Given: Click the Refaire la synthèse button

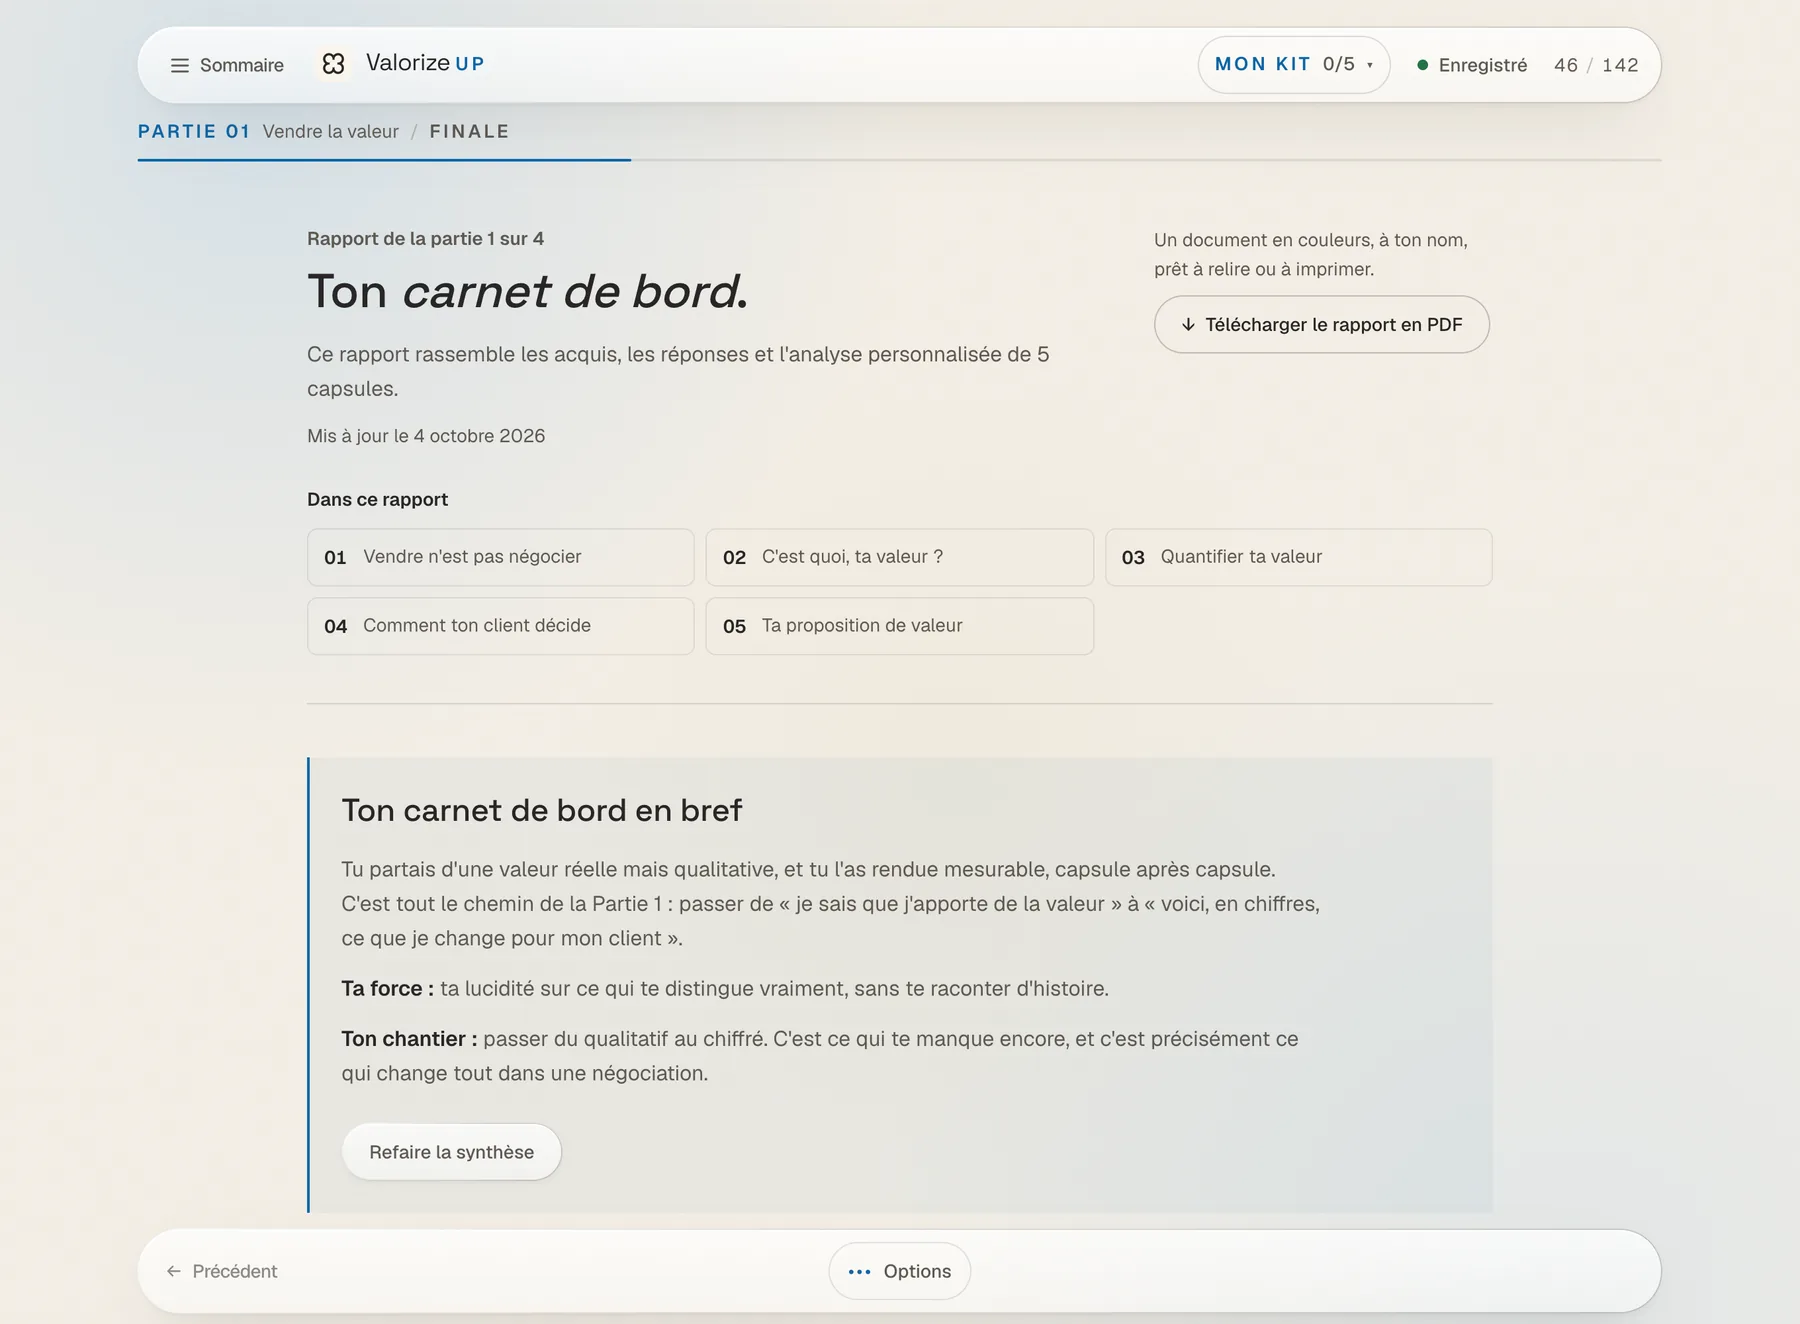Looking at the screenshot, I should pyautogui.click(x=452, y=1152).
